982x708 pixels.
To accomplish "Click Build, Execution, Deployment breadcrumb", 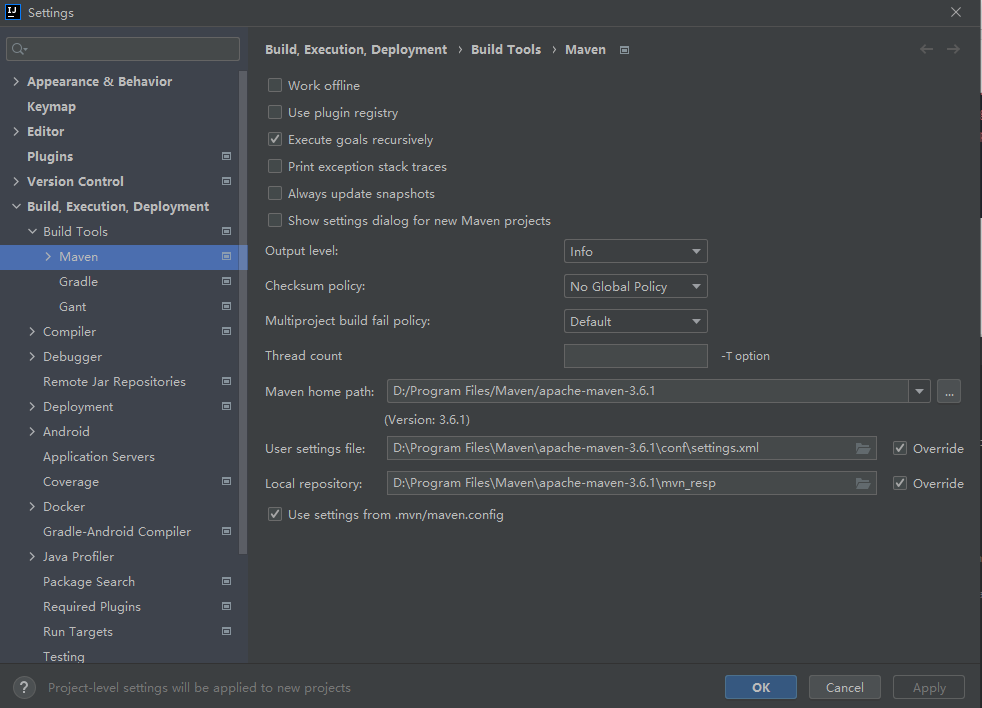I will coord(356,49).
